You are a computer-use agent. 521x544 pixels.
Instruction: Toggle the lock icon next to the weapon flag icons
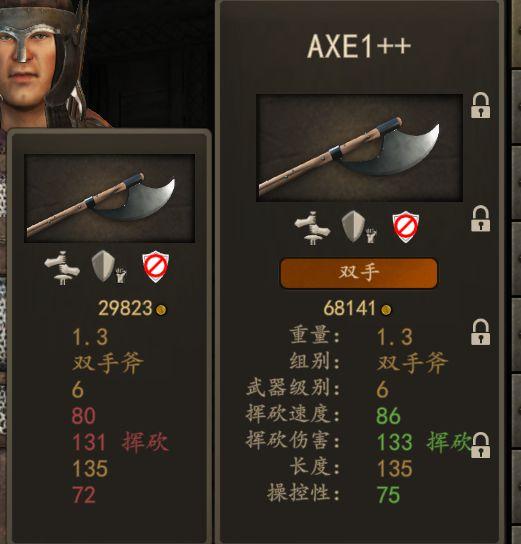480,218
